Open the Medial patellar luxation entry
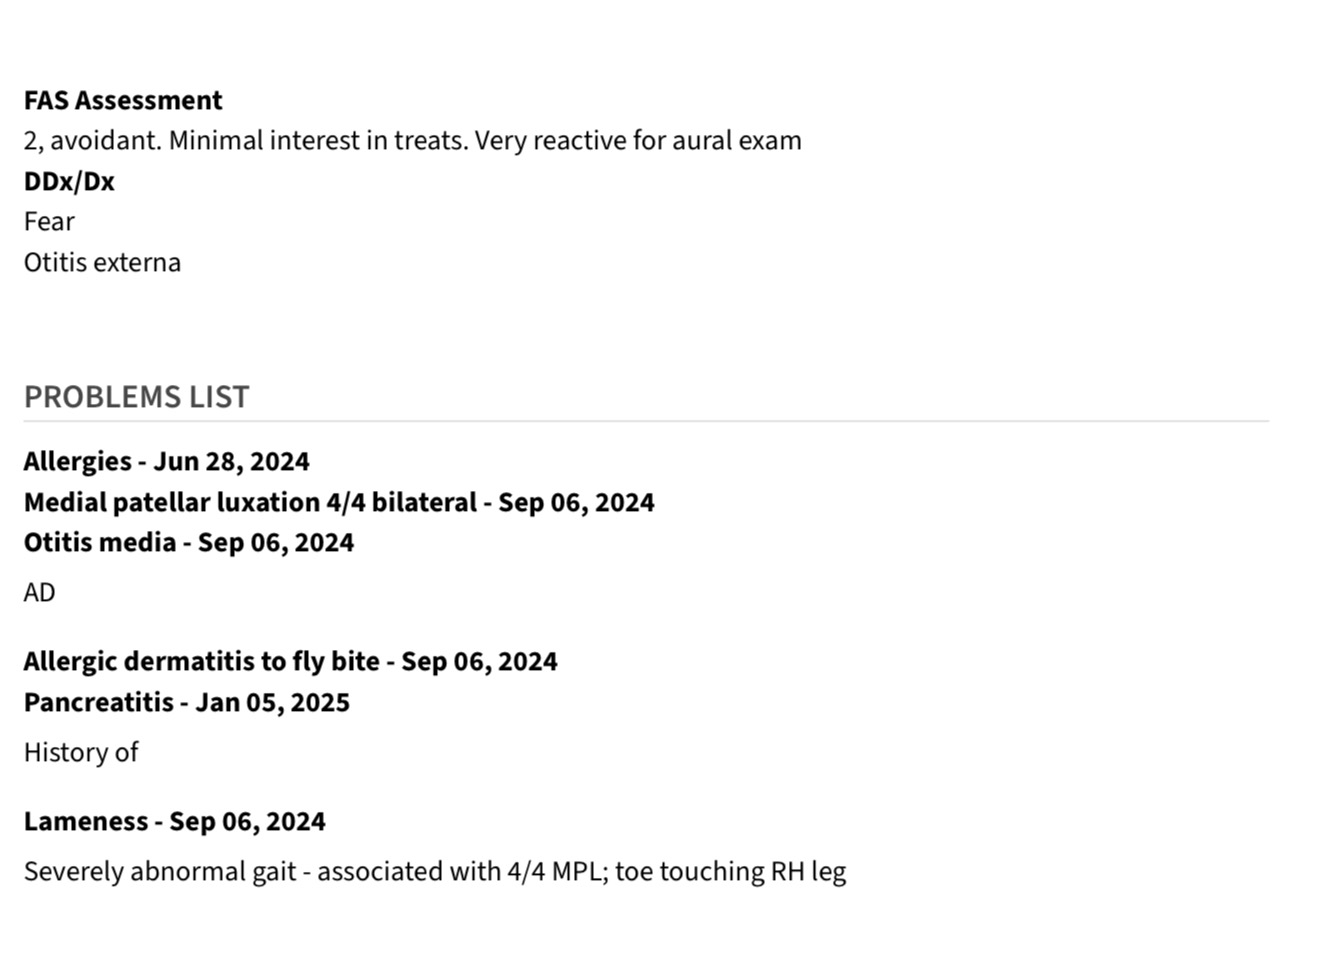1320x970 pixels. point(250,503)
